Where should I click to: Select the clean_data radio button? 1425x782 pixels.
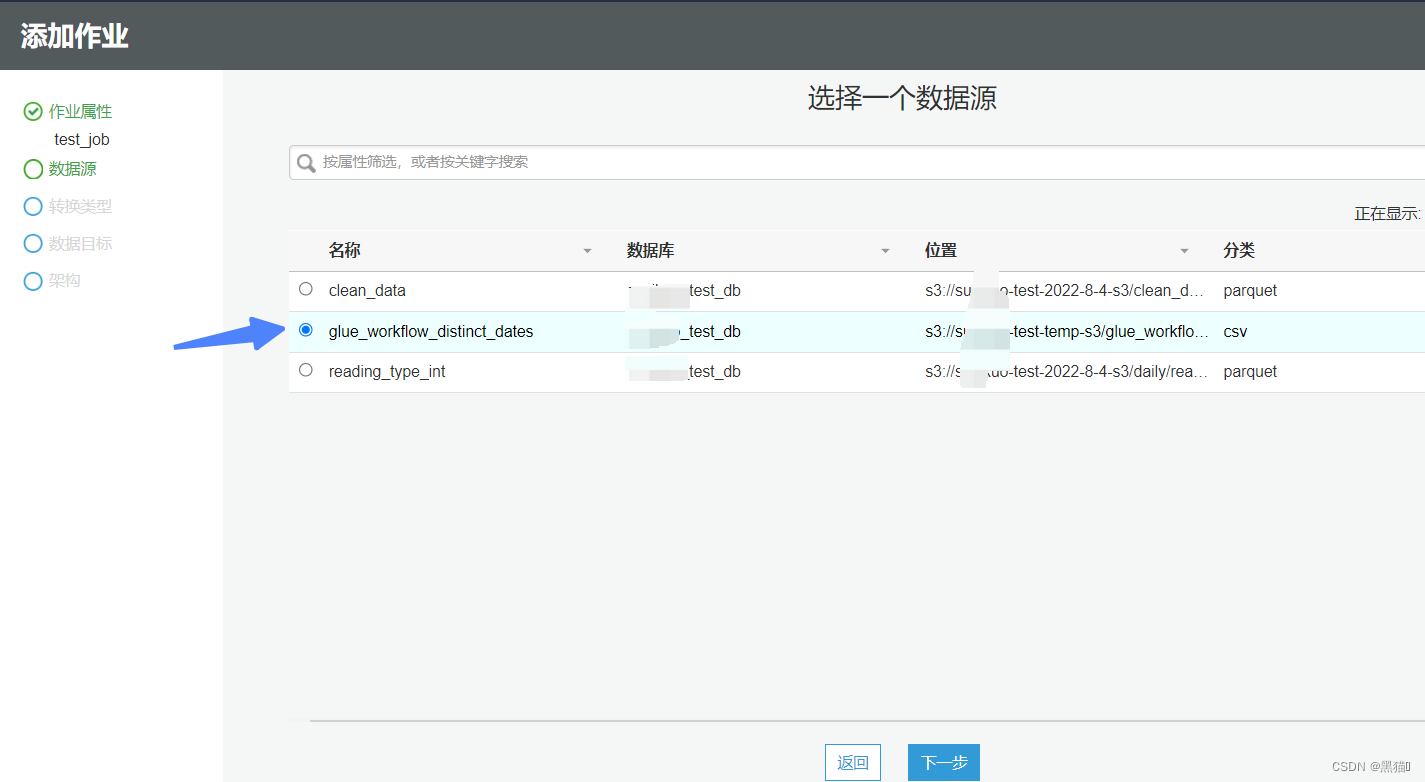pos(306,289)
